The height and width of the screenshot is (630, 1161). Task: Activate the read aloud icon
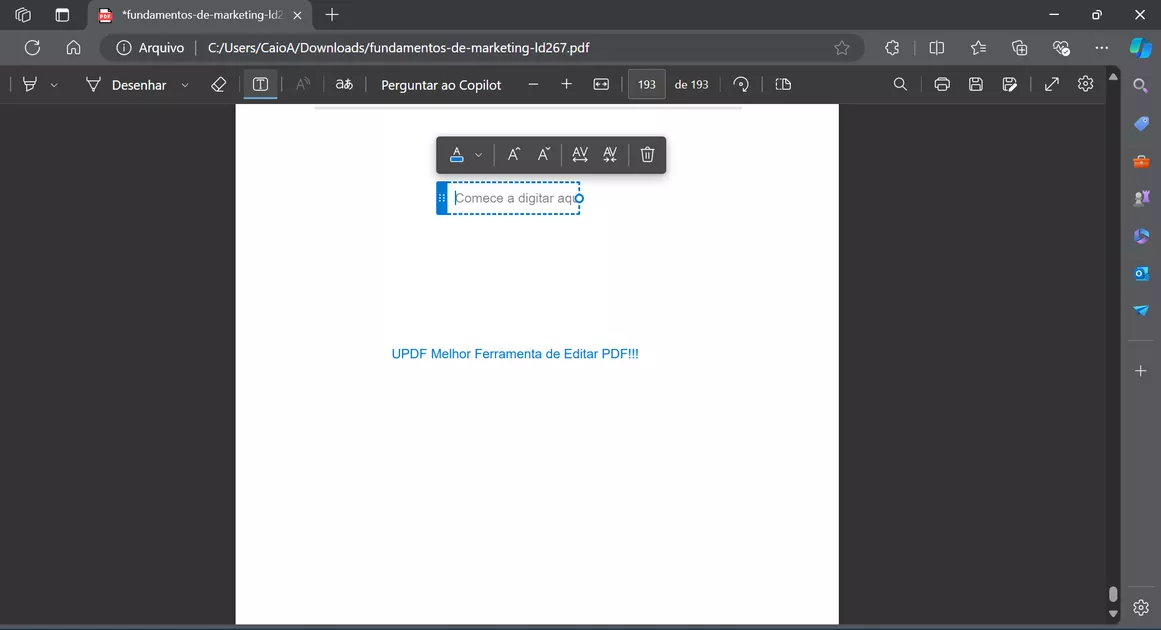click(302, 84)
